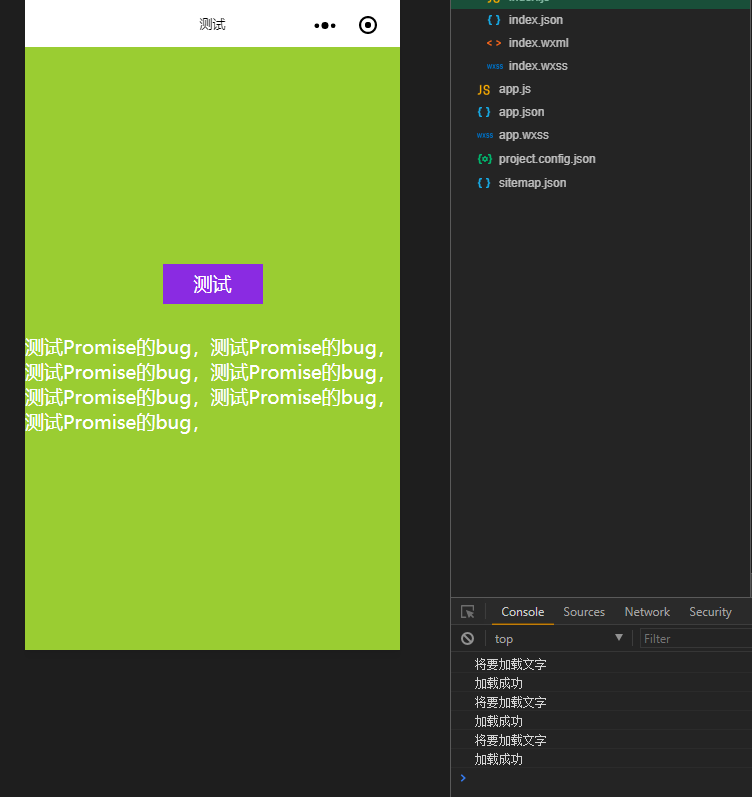Switch to the Console tab
This screenshot has width=752, height=797.
click(x=523, y=612)
